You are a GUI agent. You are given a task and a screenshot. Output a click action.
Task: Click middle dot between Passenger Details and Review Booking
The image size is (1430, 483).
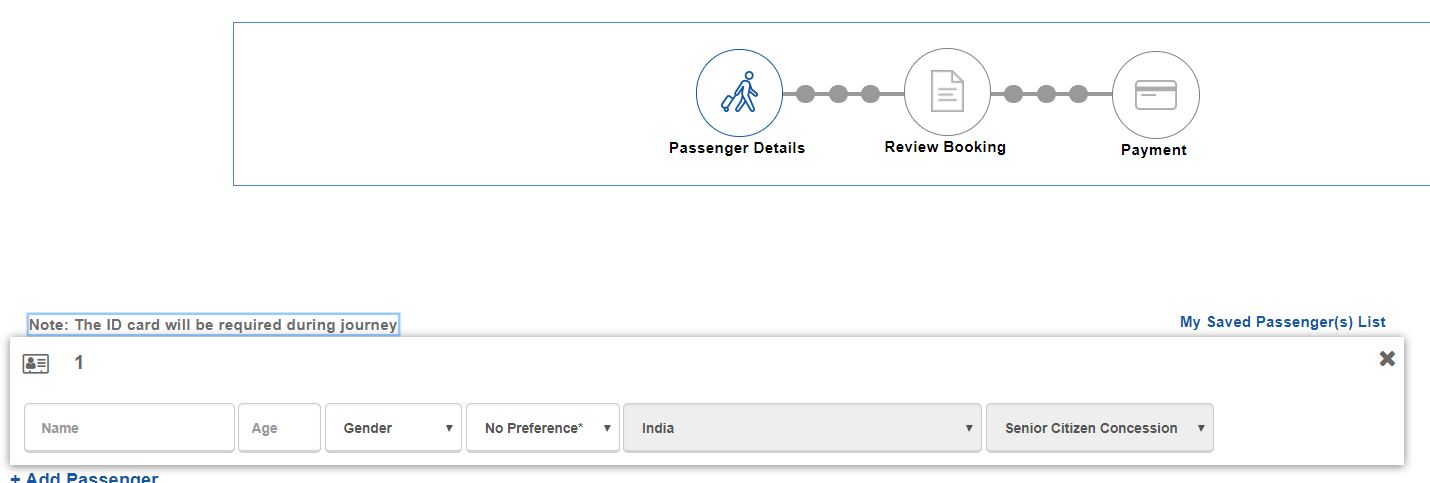tap(838, 94)
